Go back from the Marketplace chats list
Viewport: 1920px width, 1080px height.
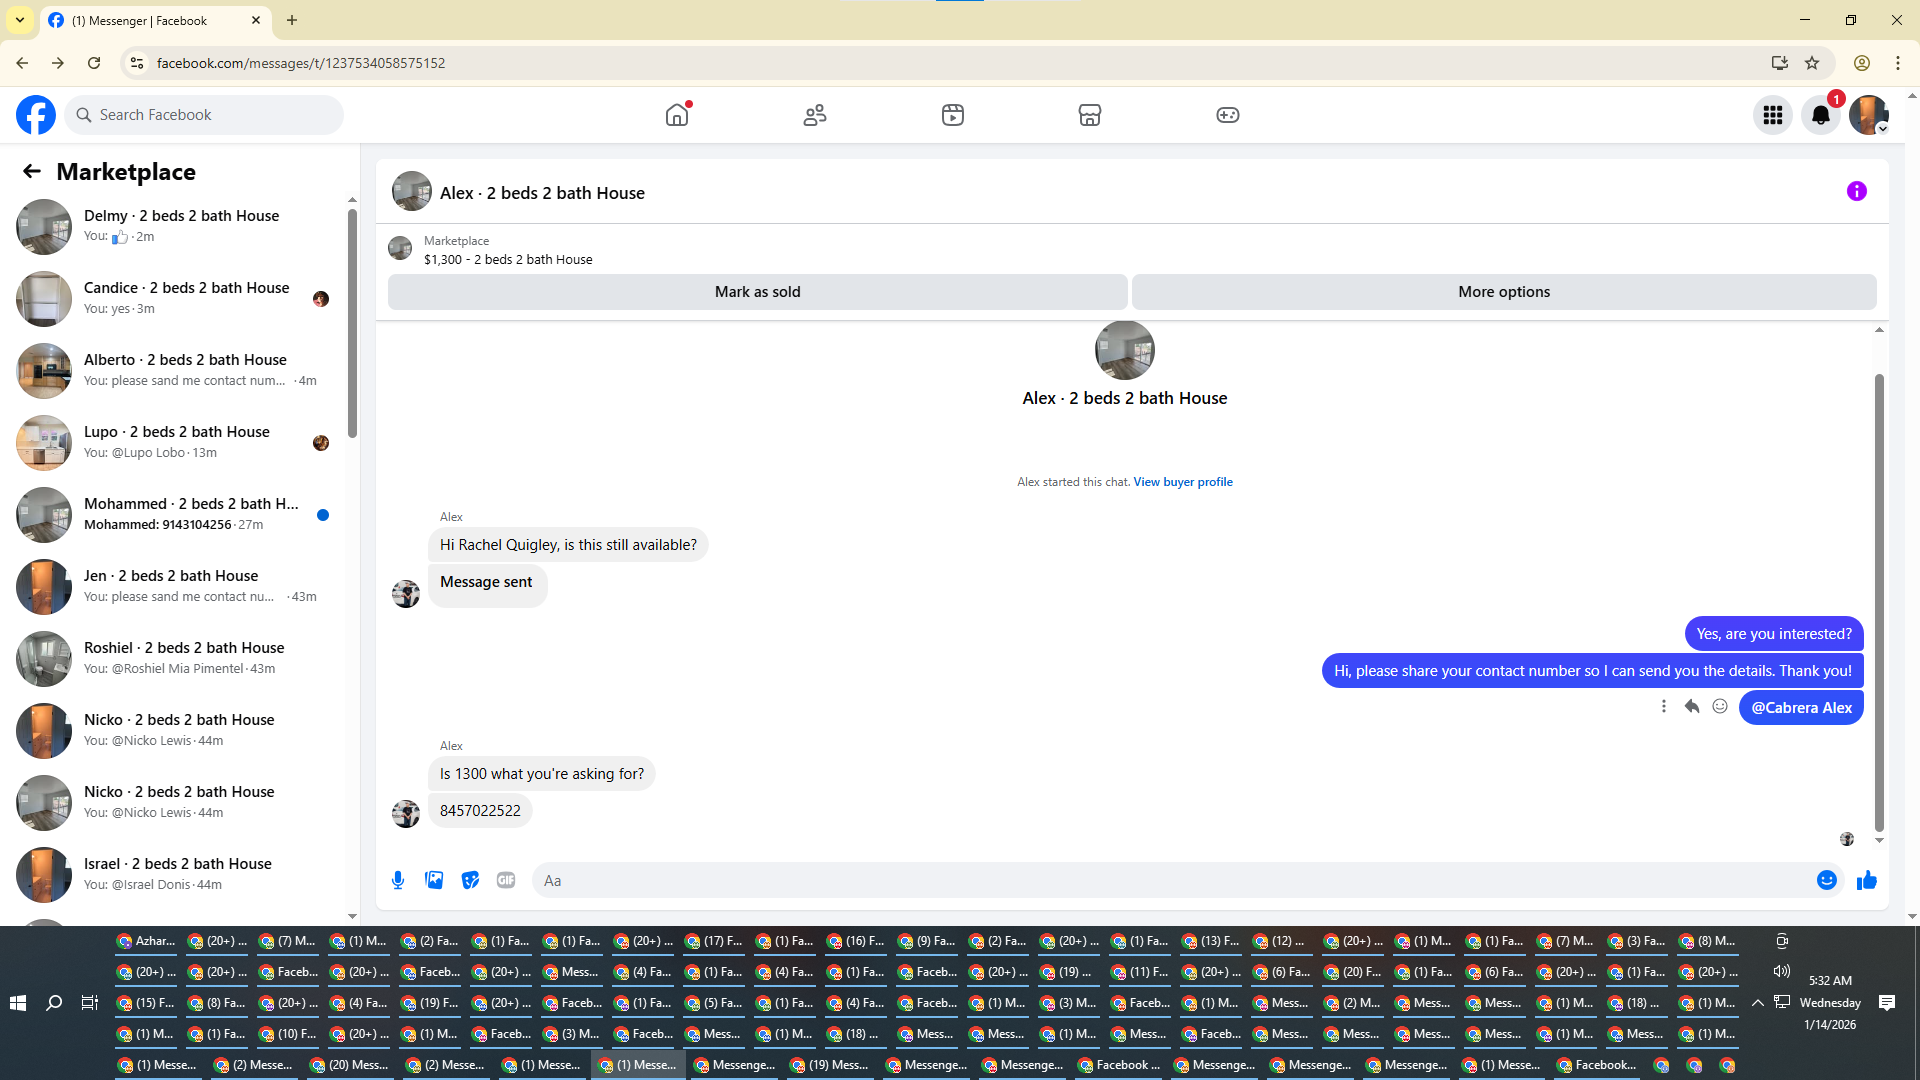click(32, 172)
